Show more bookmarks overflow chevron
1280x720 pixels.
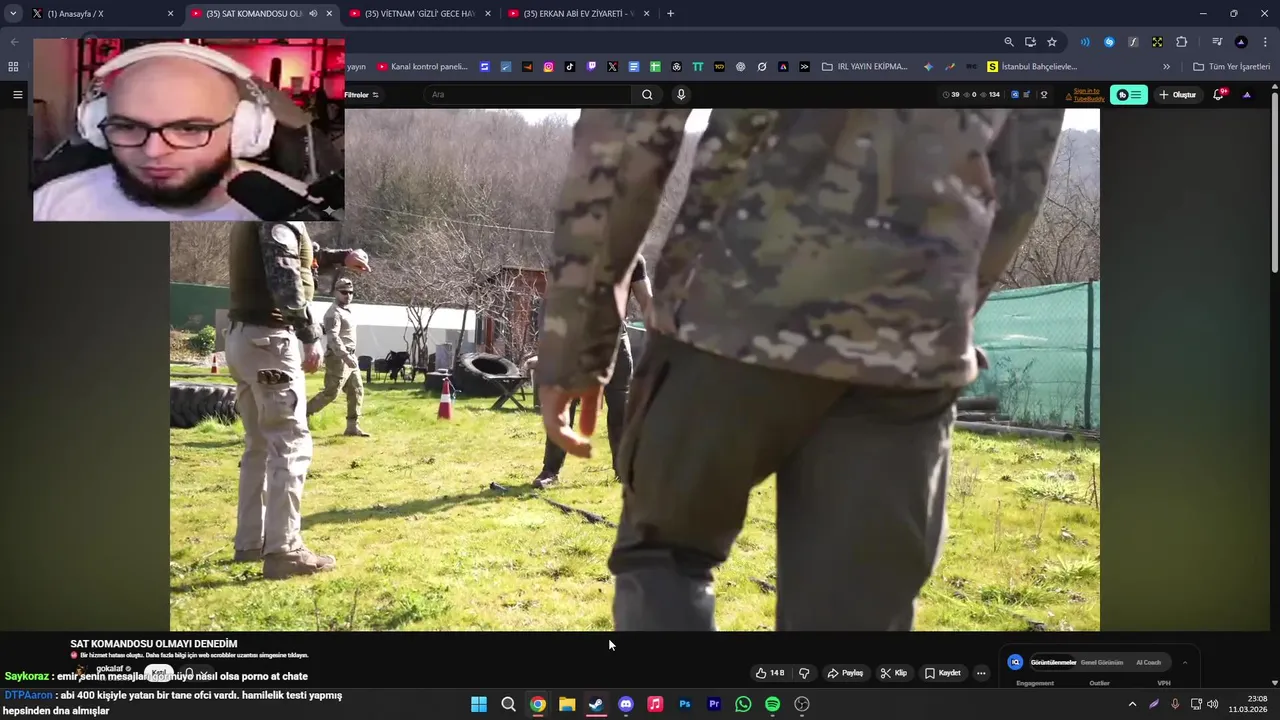[1166, 67]
